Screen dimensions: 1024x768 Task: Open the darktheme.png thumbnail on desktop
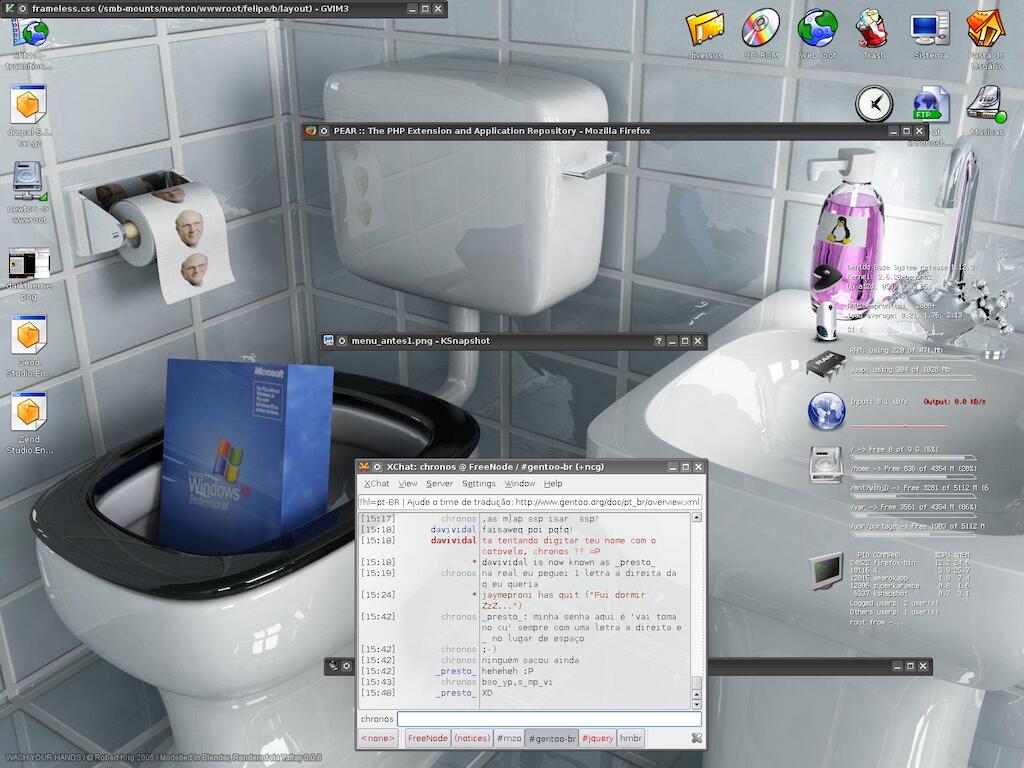coord(29,265)
